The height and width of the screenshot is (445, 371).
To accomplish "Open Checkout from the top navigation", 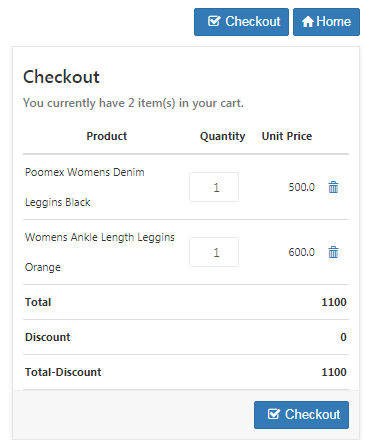I will [x=241, y=22].
